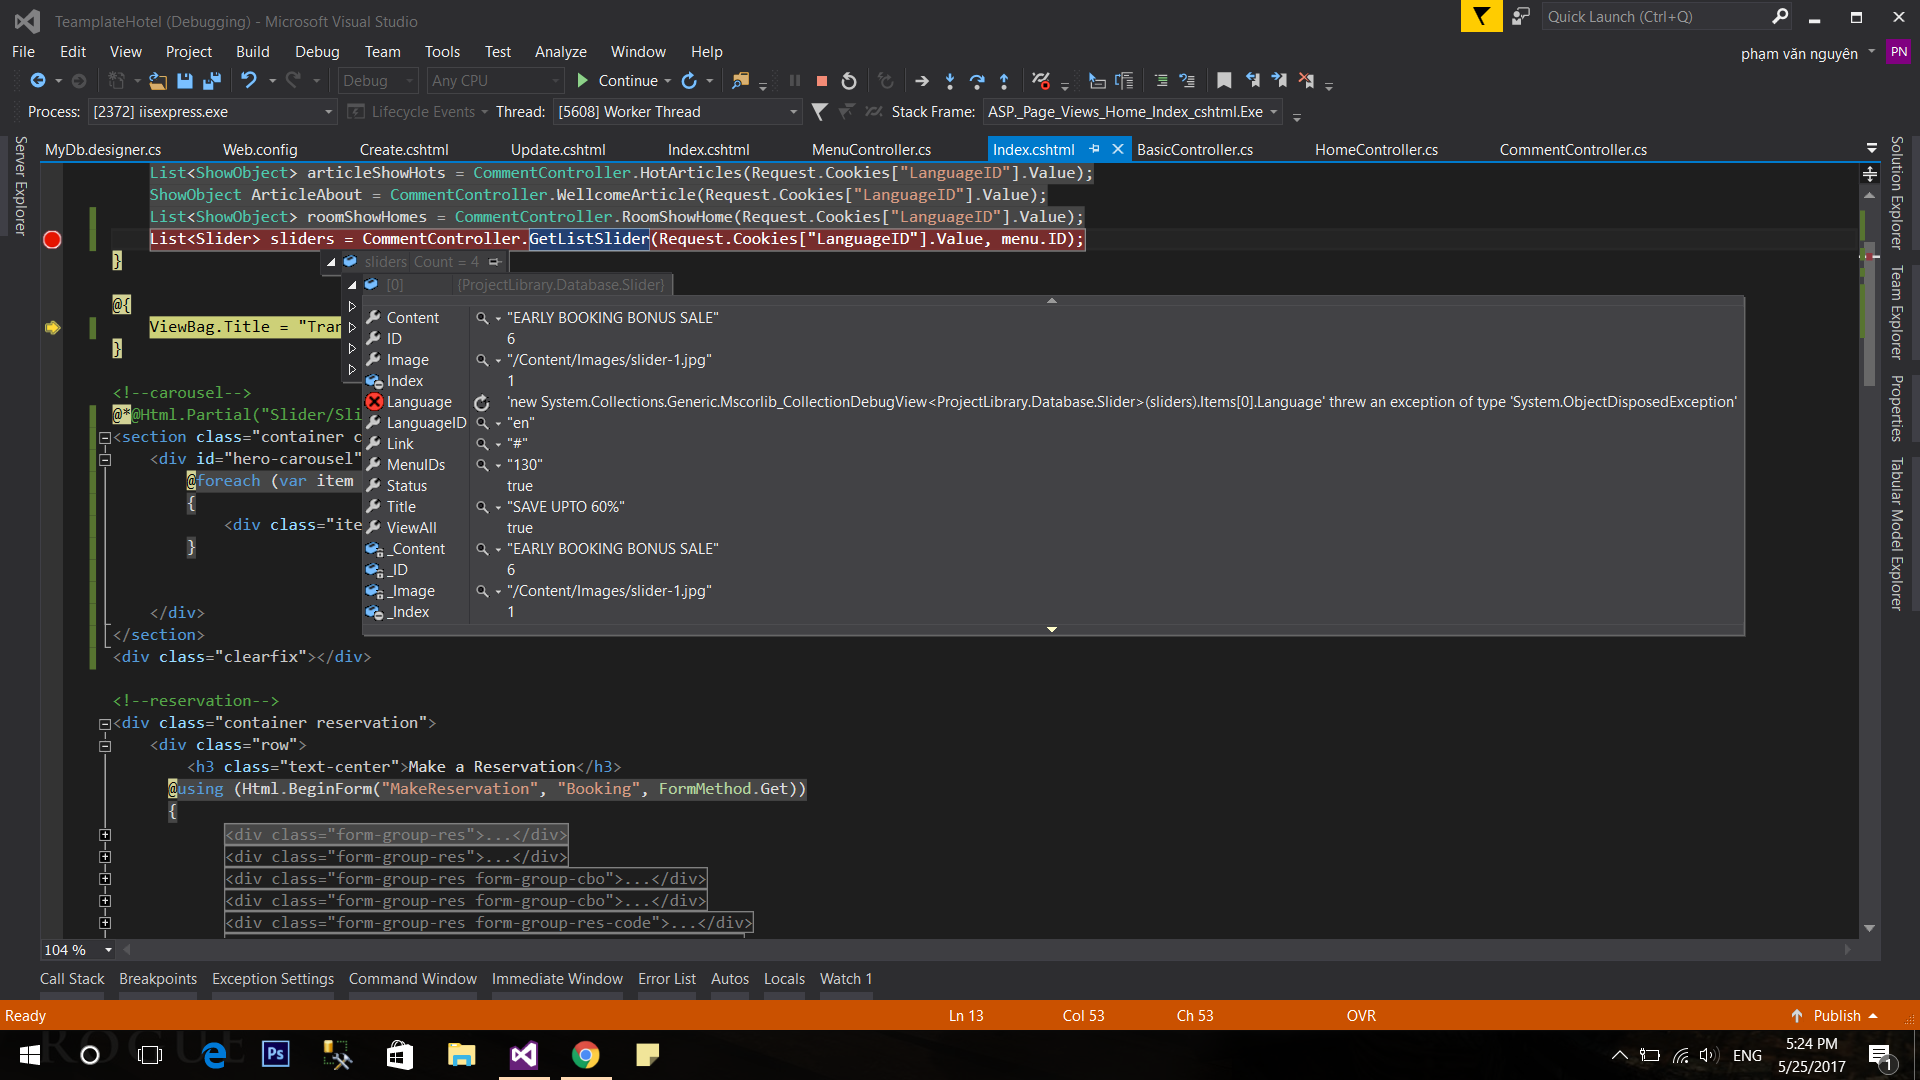Screen dimensions: 1920x1080
Task: Open the Debug menu
Action: (x=316, y=52)
